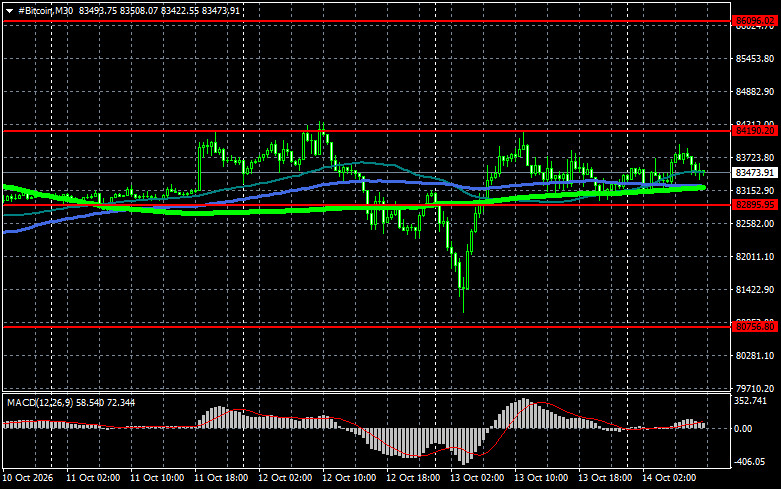
Task: Click the -406.05 MACD scale value
Action: tap(750, 462)
